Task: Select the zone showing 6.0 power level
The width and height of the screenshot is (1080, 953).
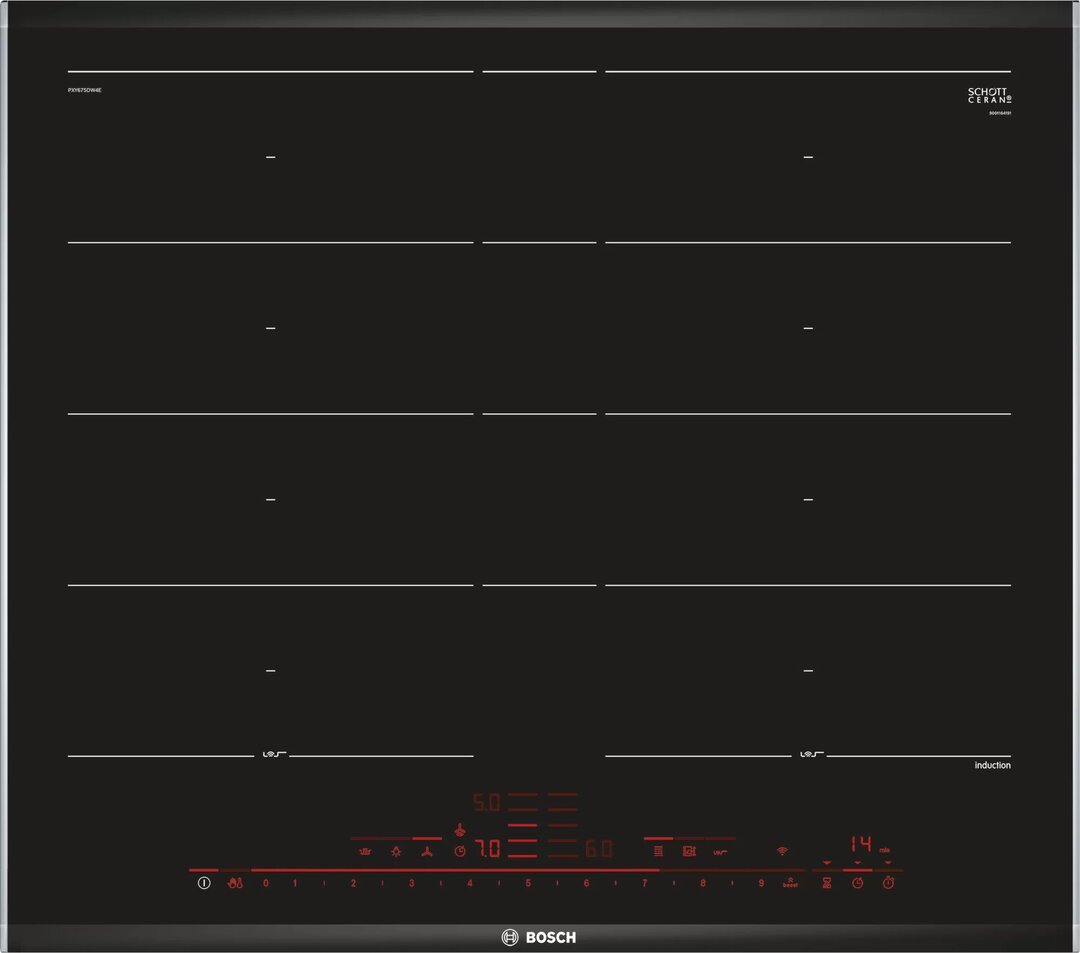Action: (599, 848)
